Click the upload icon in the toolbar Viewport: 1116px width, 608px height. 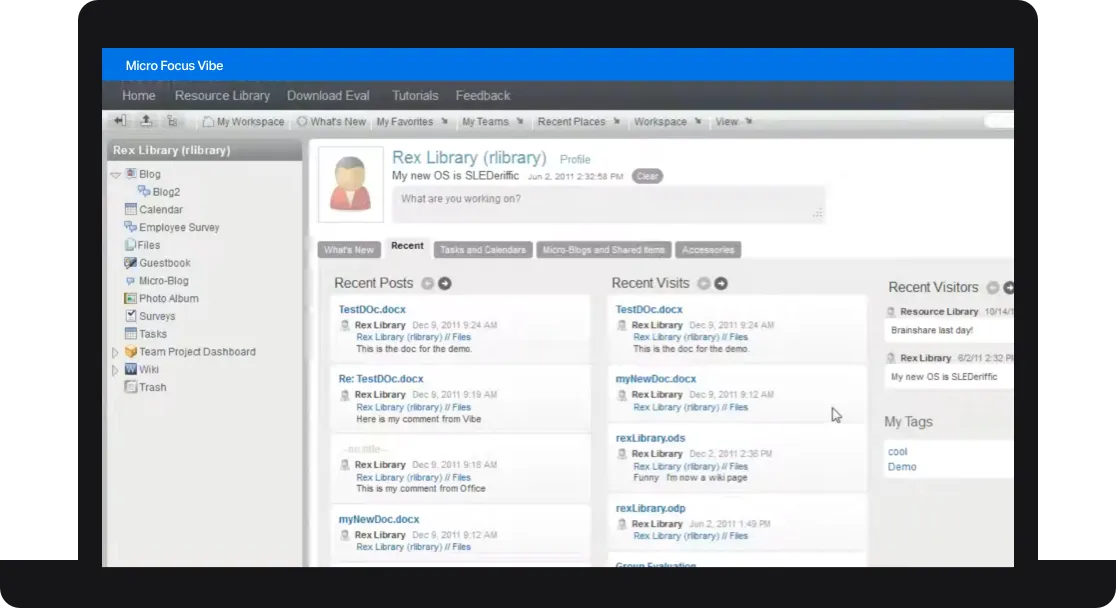coord(147,120)
